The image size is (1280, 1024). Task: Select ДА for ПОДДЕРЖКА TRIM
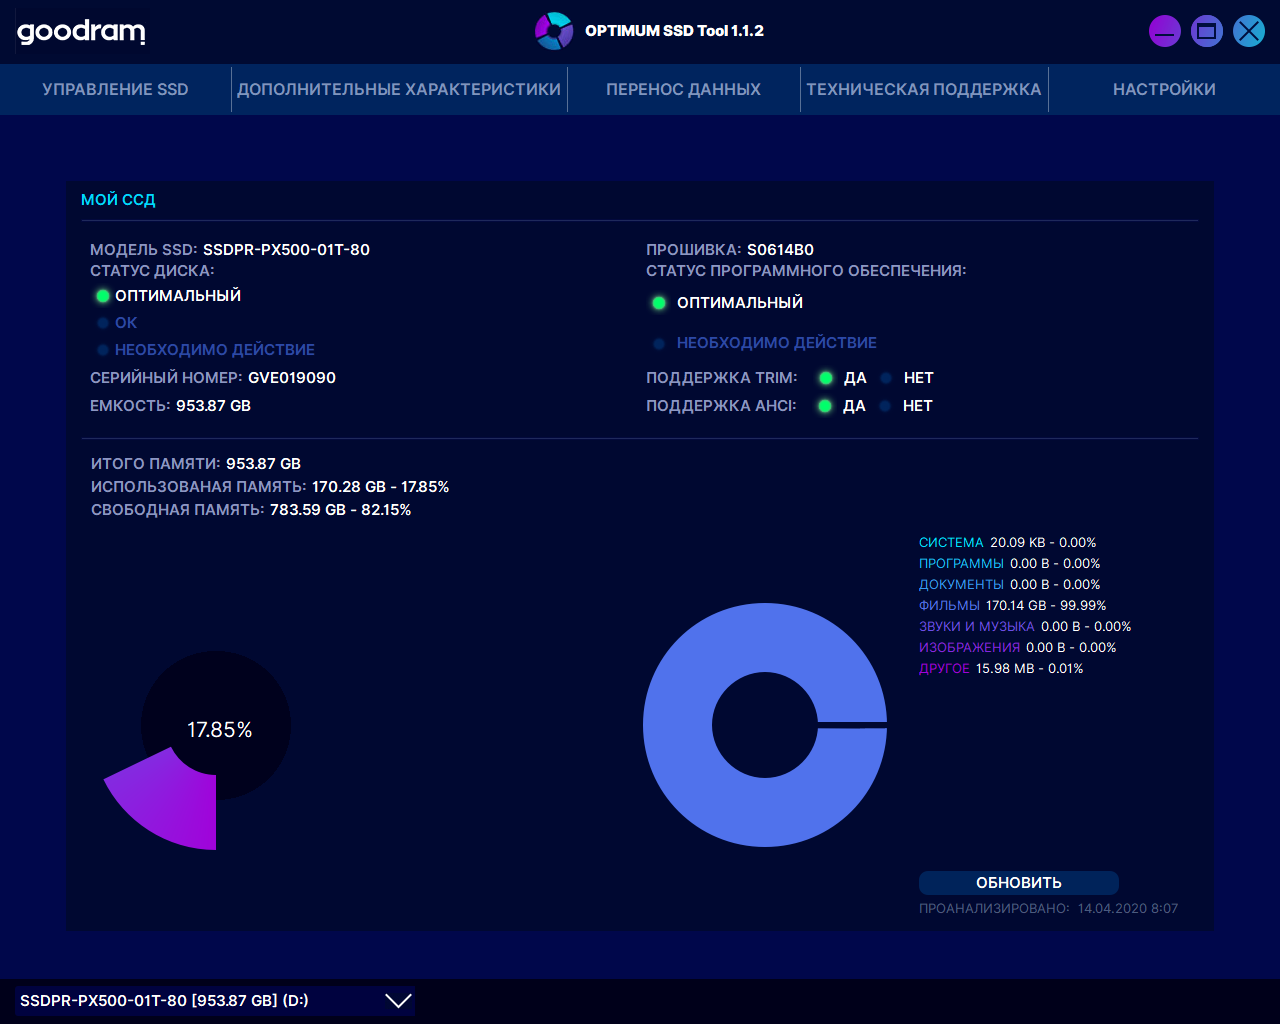coord(826,378)
